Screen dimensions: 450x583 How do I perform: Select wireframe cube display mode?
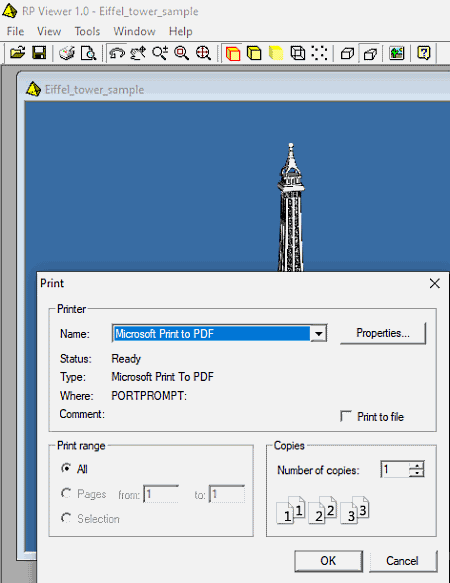click(x=298, y=53)
